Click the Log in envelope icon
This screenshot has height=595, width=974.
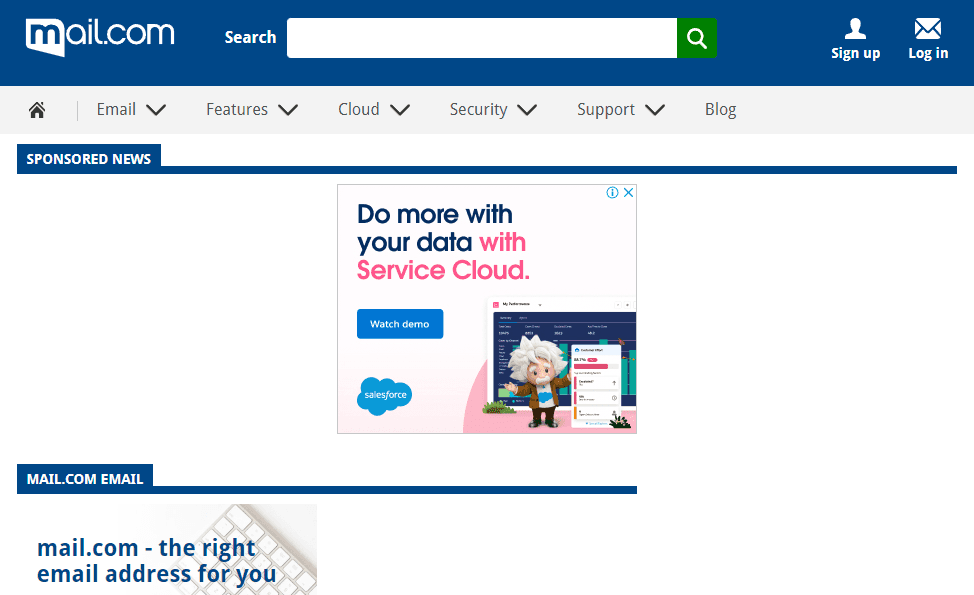pos(927,29)
